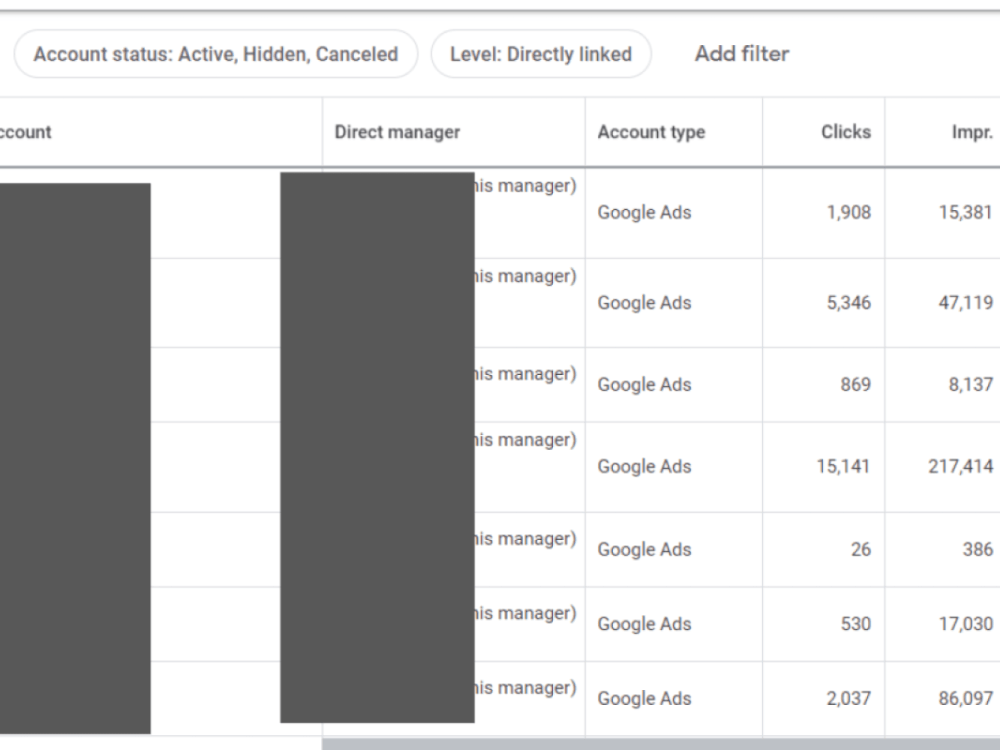Image resolution: width=1000 pixels, height=750 pixels.
Task: Sort by the Account type column header
Action: pyautogui.click(x=651, y=132)
